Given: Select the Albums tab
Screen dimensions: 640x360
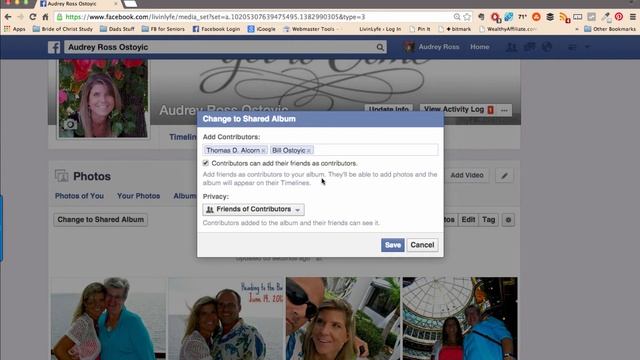Looking at the screenshot, I should point(185,196).
